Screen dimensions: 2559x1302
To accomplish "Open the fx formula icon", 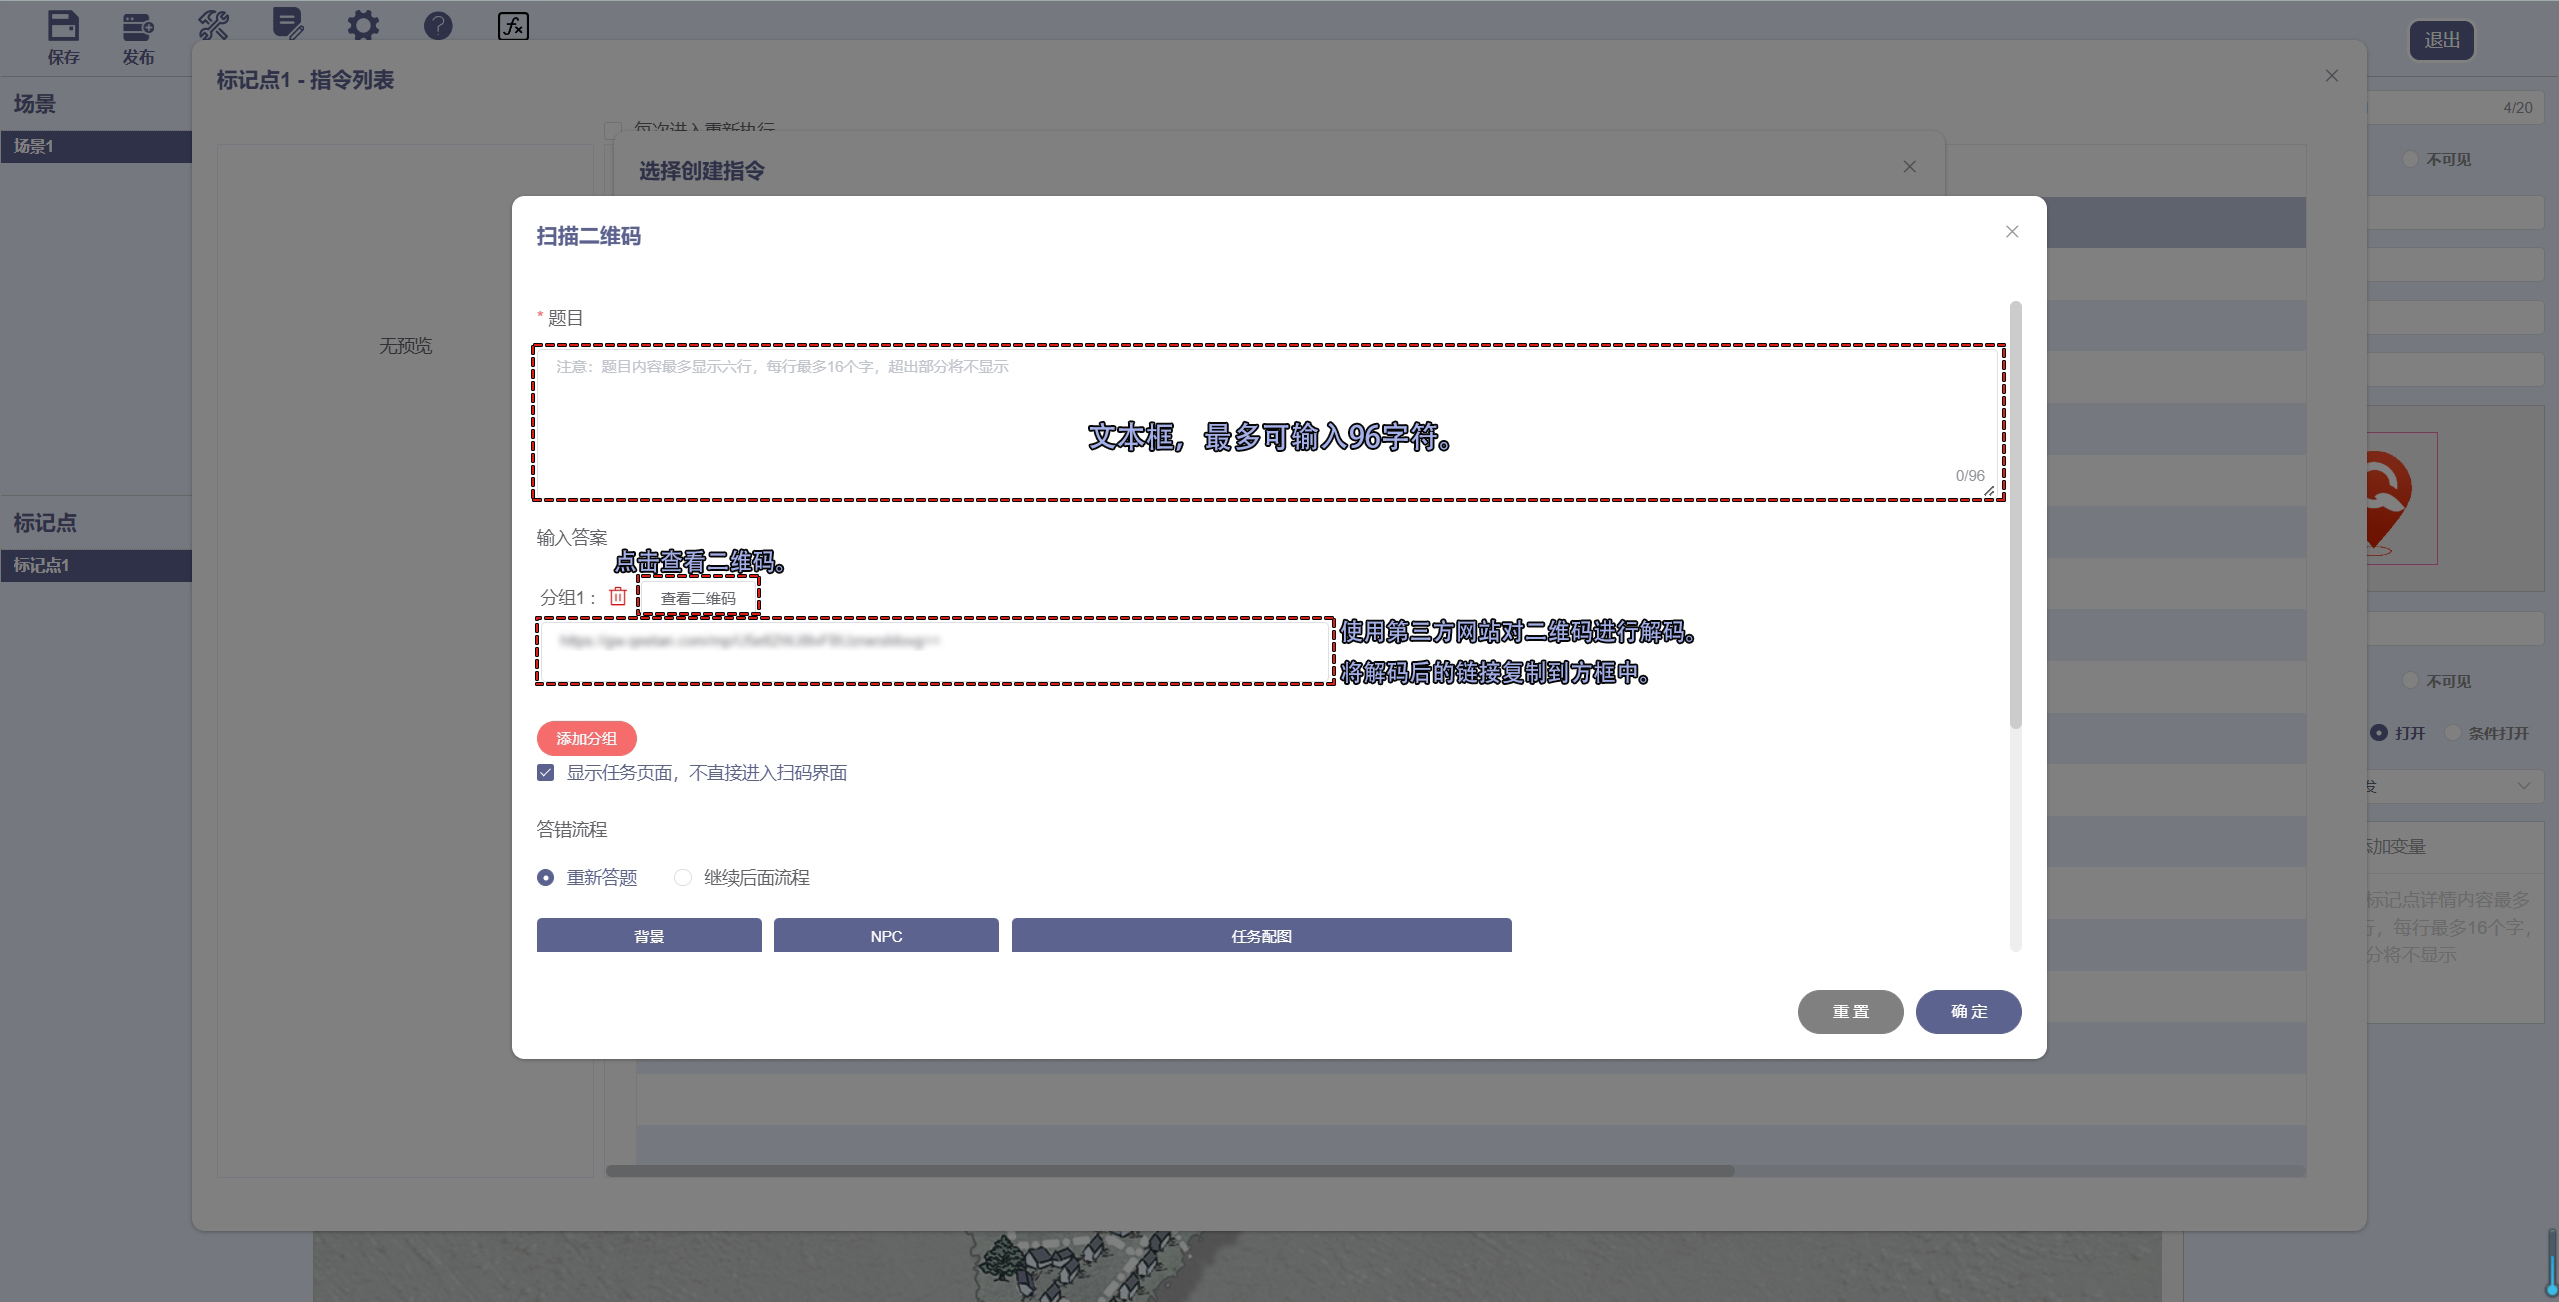I will 513,26.
